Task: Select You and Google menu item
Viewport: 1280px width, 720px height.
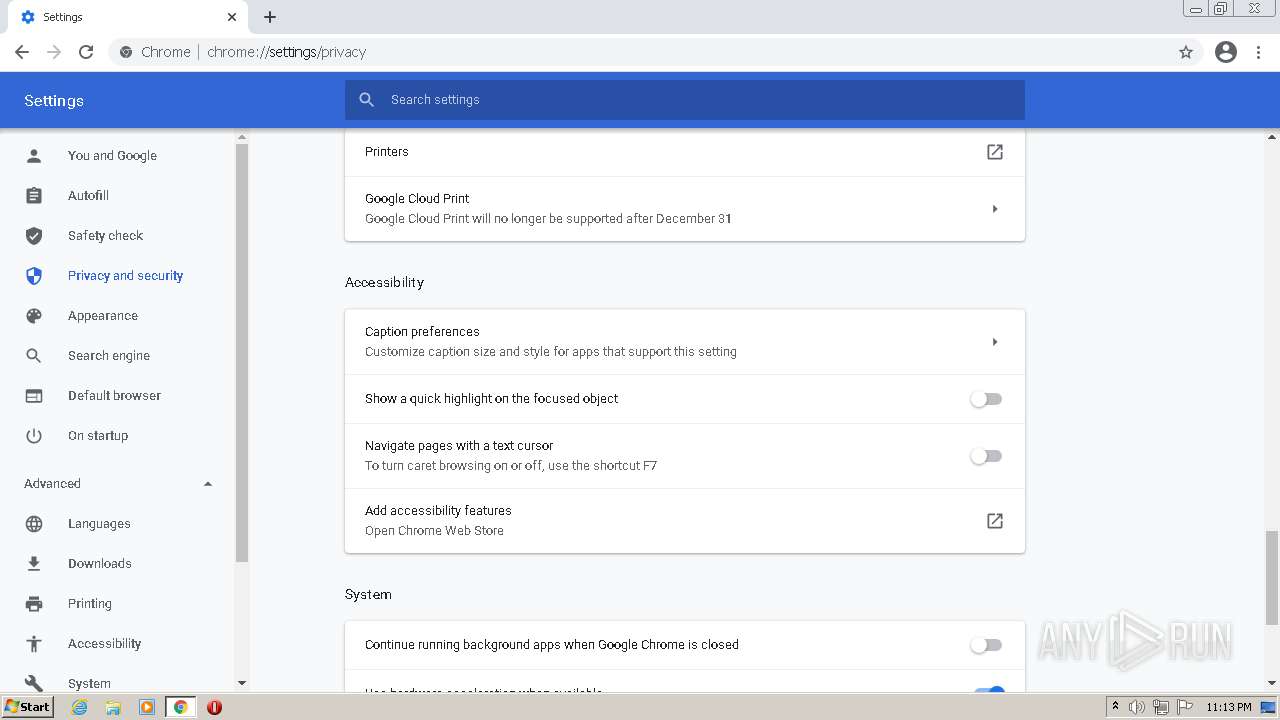Action: [112, 155]
